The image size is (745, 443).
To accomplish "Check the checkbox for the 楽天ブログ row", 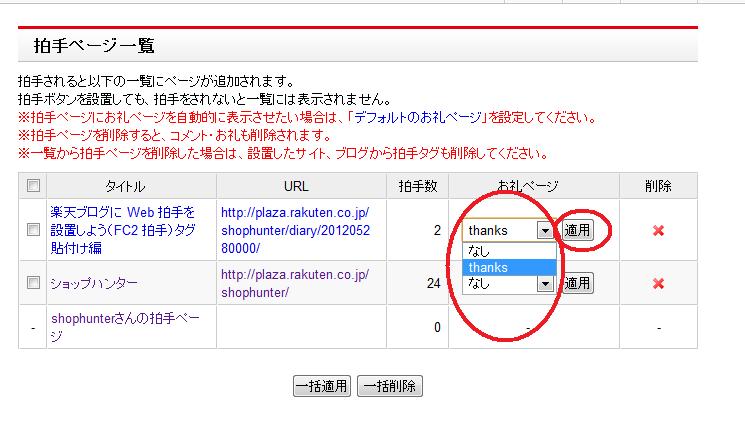I will coord(33,230).
